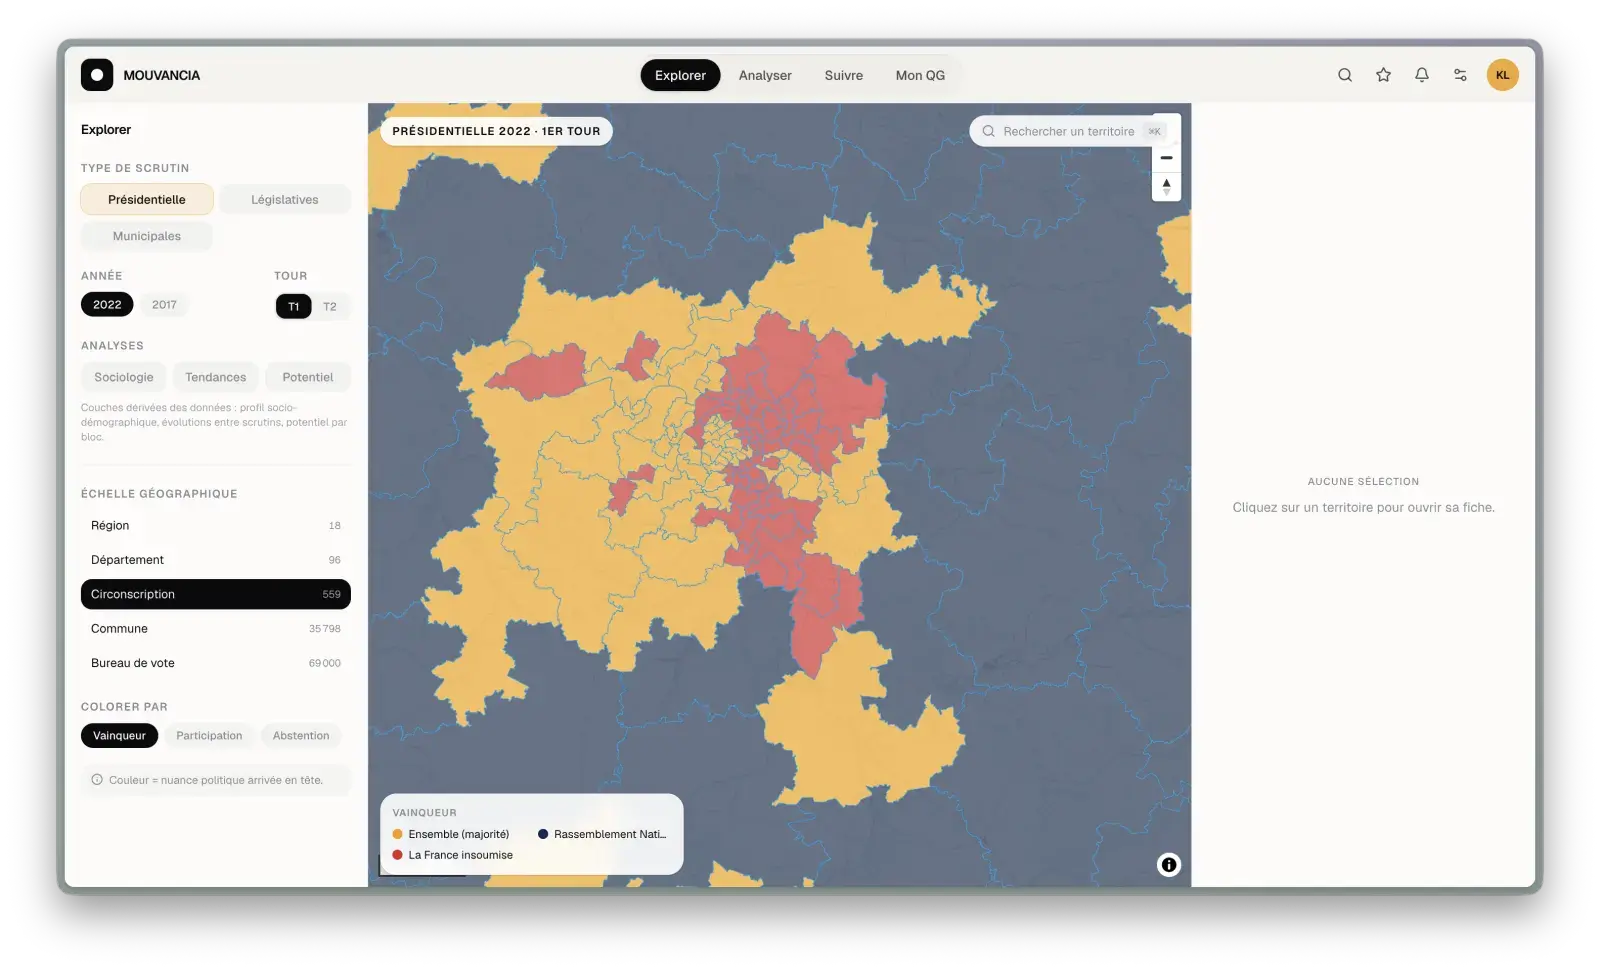Switch to T2 round toggle
1600x970 pixels.
click(330, 307)
